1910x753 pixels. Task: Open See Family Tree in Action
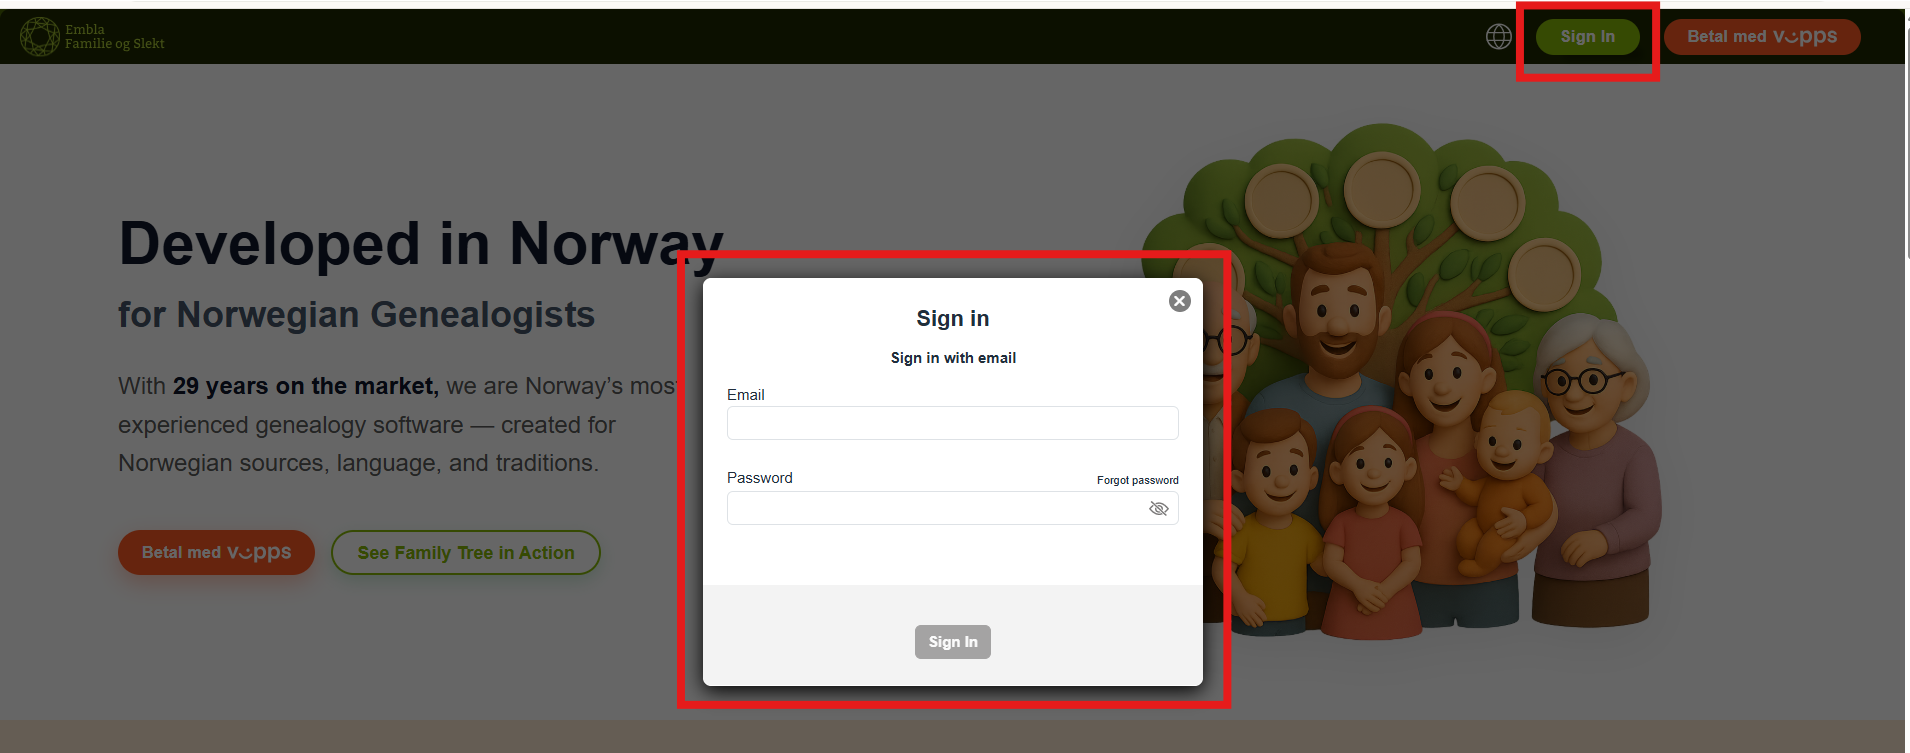point(466,553)
